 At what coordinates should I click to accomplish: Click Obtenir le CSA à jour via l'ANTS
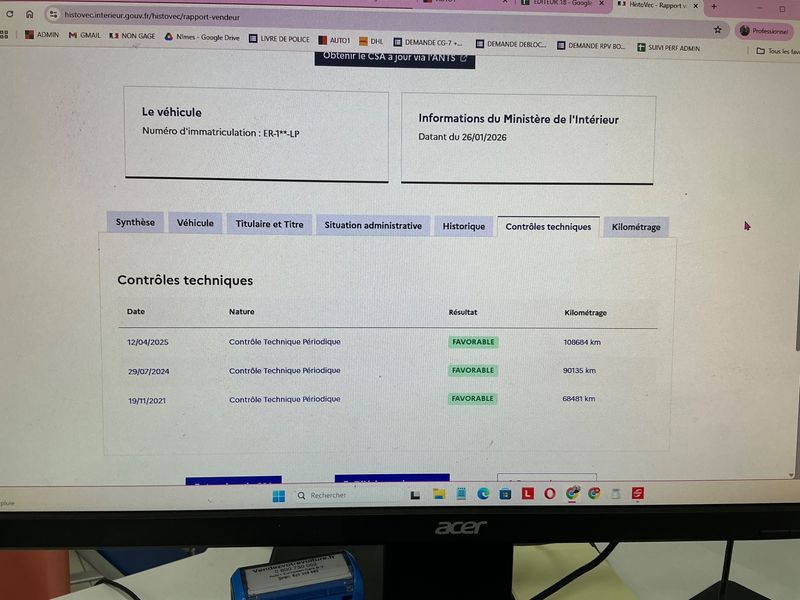pyautogui.click(x=394, y=58)
